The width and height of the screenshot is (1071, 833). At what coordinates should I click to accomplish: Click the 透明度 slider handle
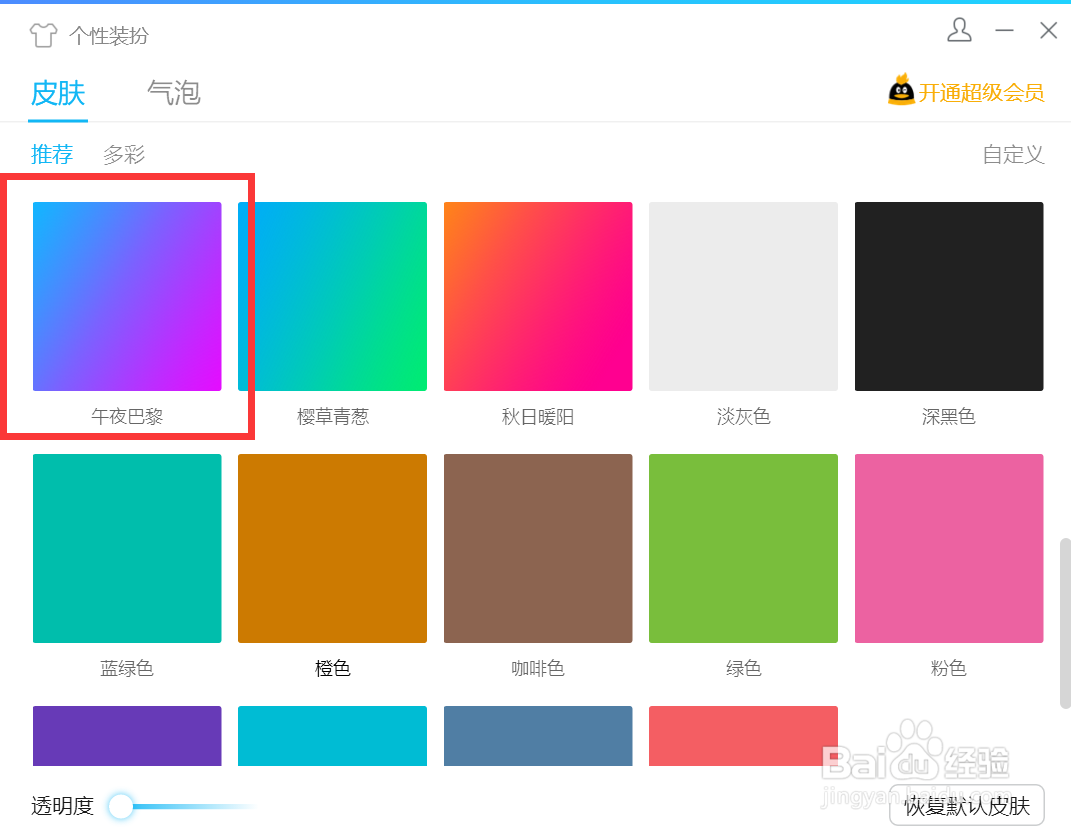(121, 806)
